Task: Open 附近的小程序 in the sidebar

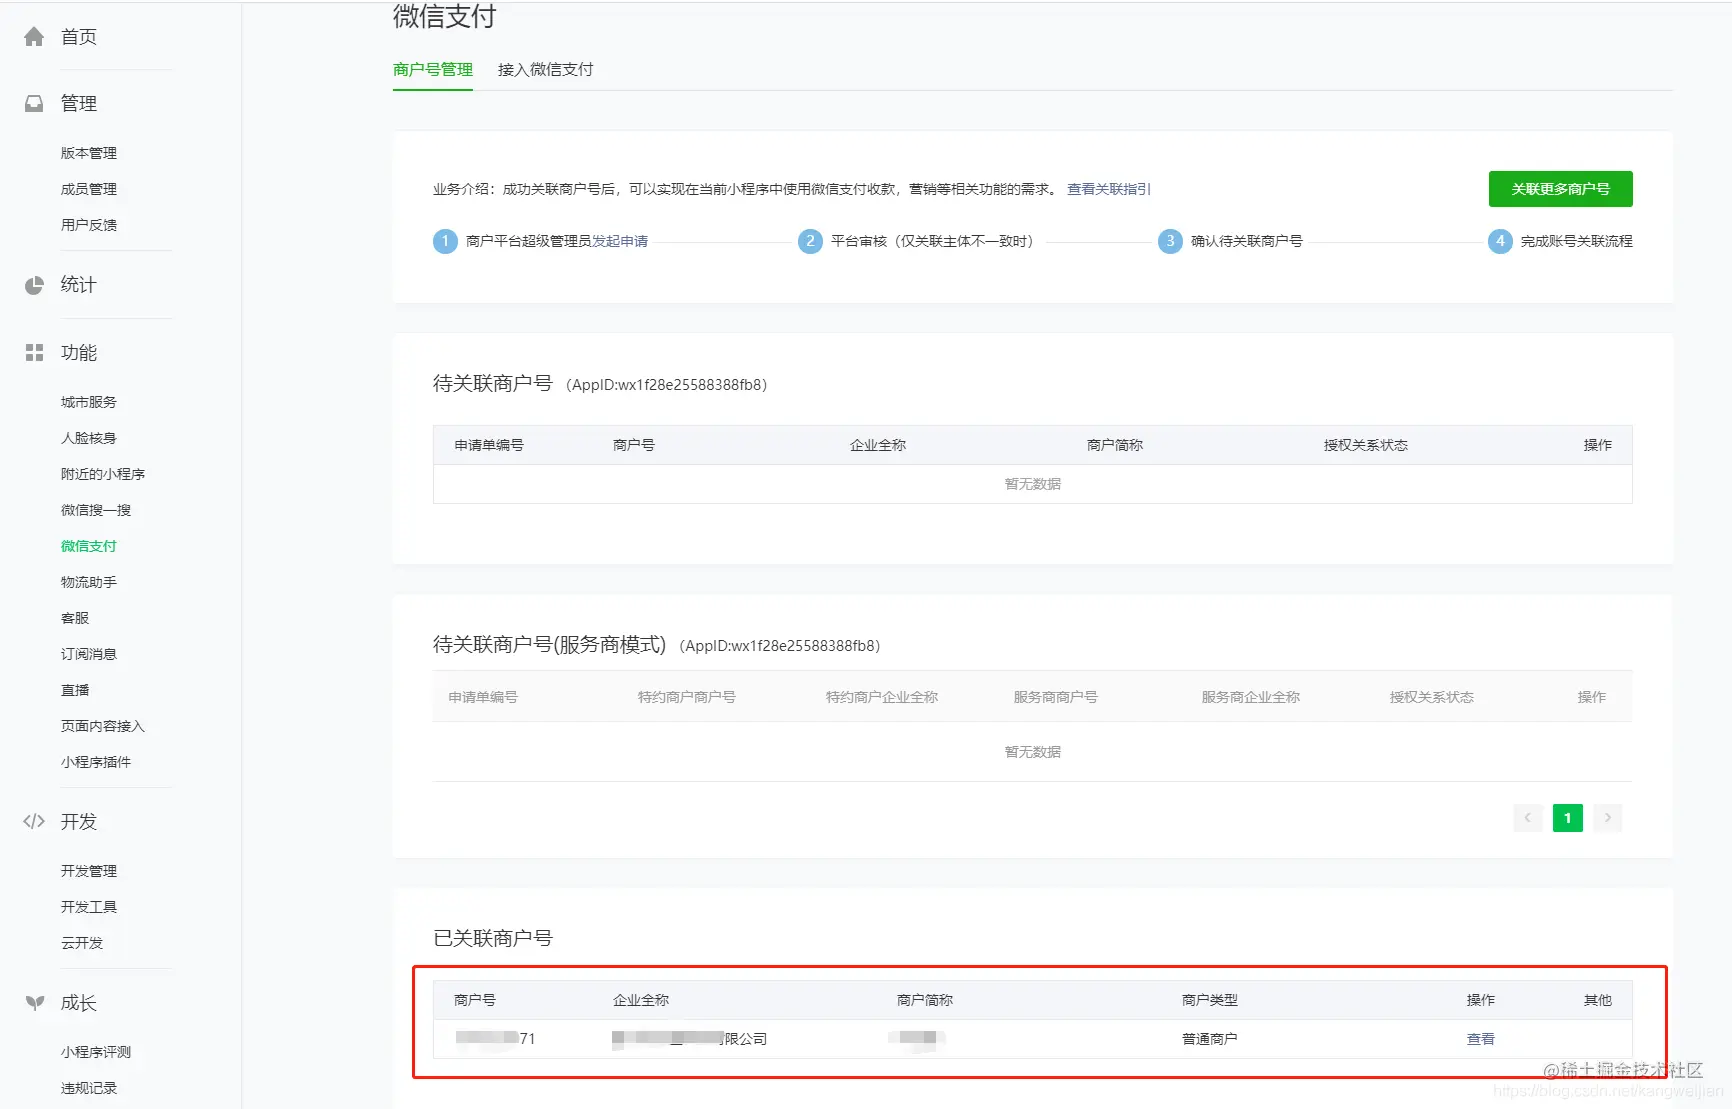Action: click(103, 474)
